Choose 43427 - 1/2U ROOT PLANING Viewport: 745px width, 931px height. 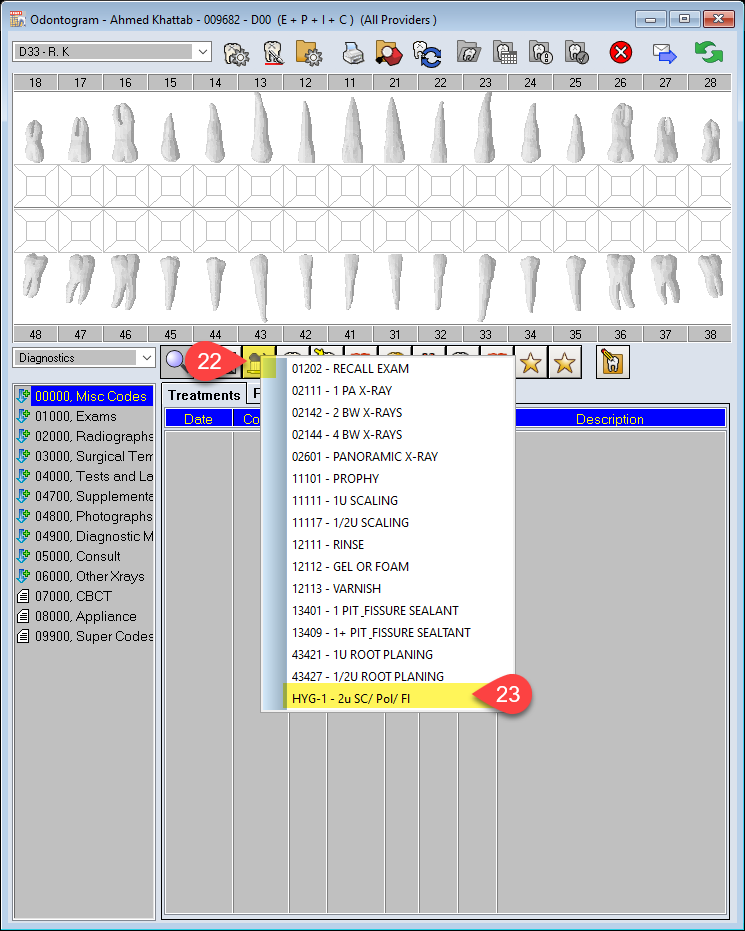(x=387, y=676)
